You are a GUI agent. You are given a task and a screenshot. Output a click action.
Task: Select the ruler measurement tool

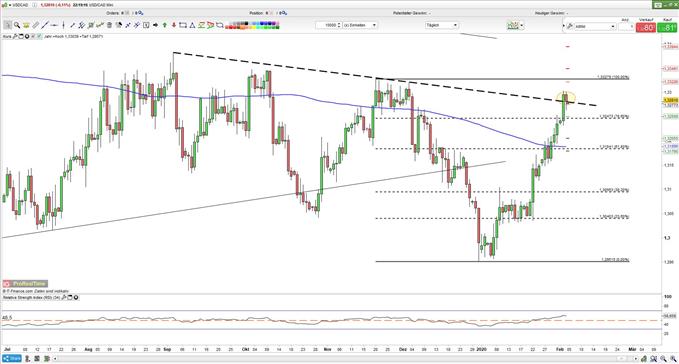pyautogui.click(x=36, y=25)
